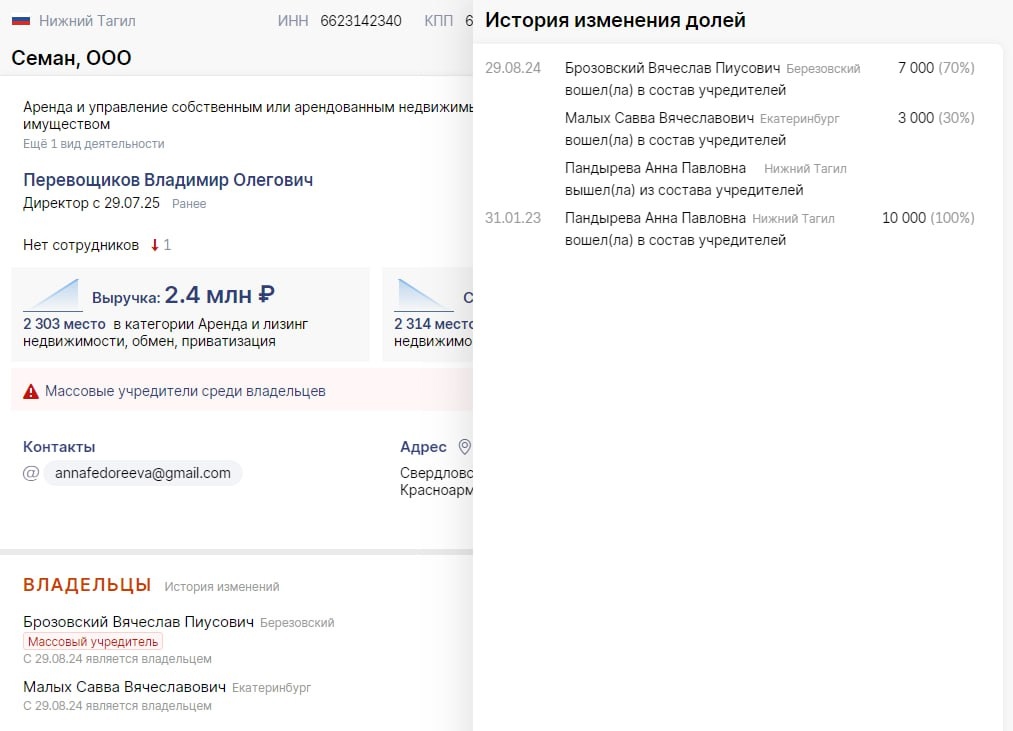Open 'Ранее' to view previous directors
The image size is (1013, 731).
pyautogui.click(x=190, y=204)
